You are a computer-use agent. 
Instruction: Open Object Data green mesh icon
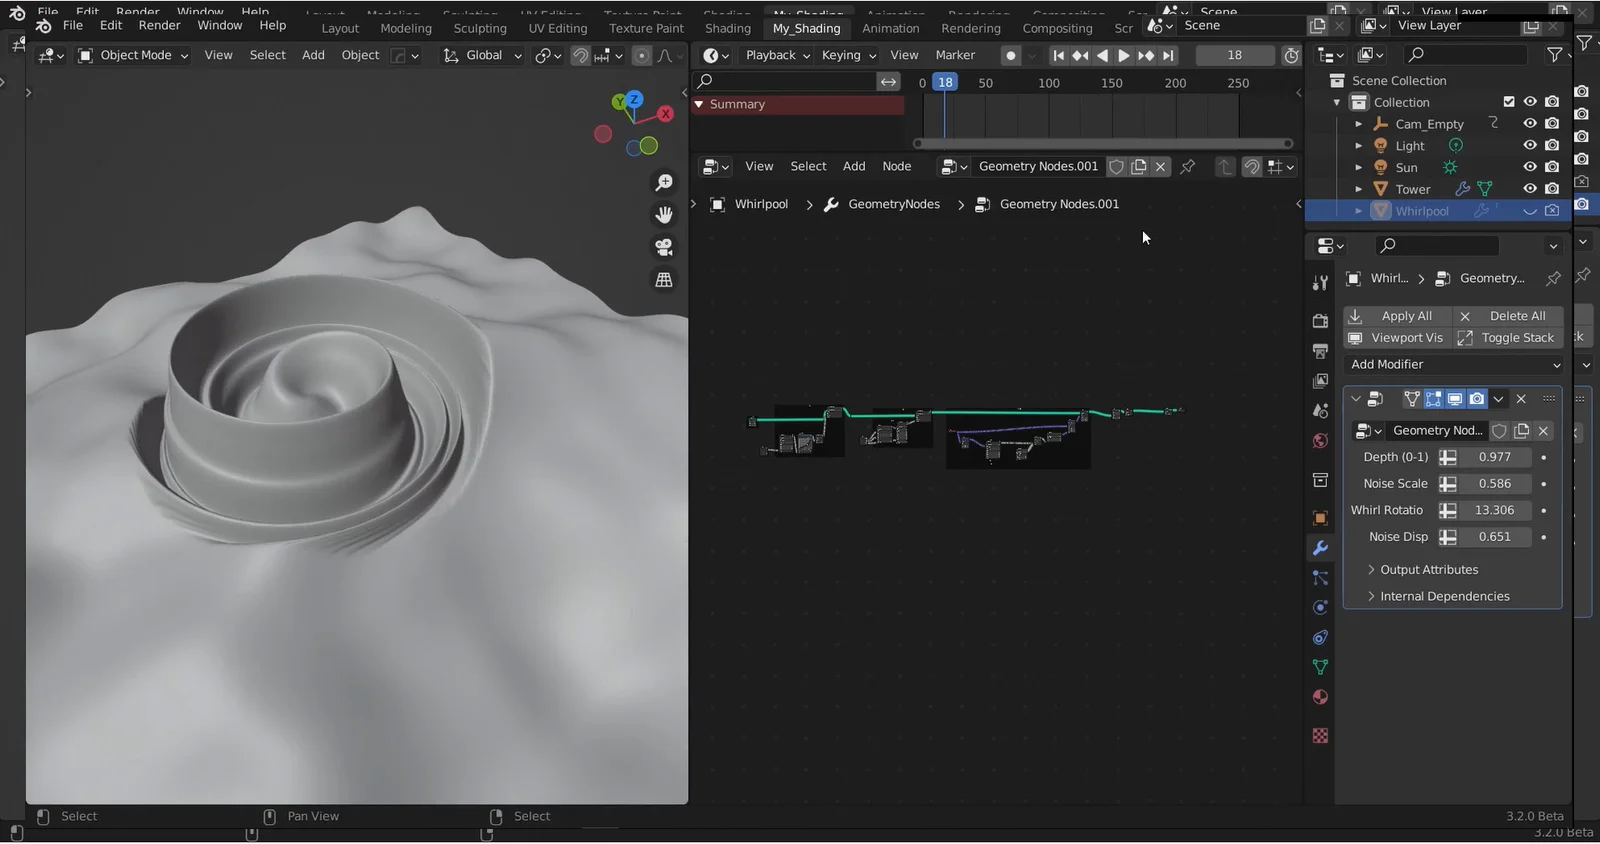point(1320,667)
